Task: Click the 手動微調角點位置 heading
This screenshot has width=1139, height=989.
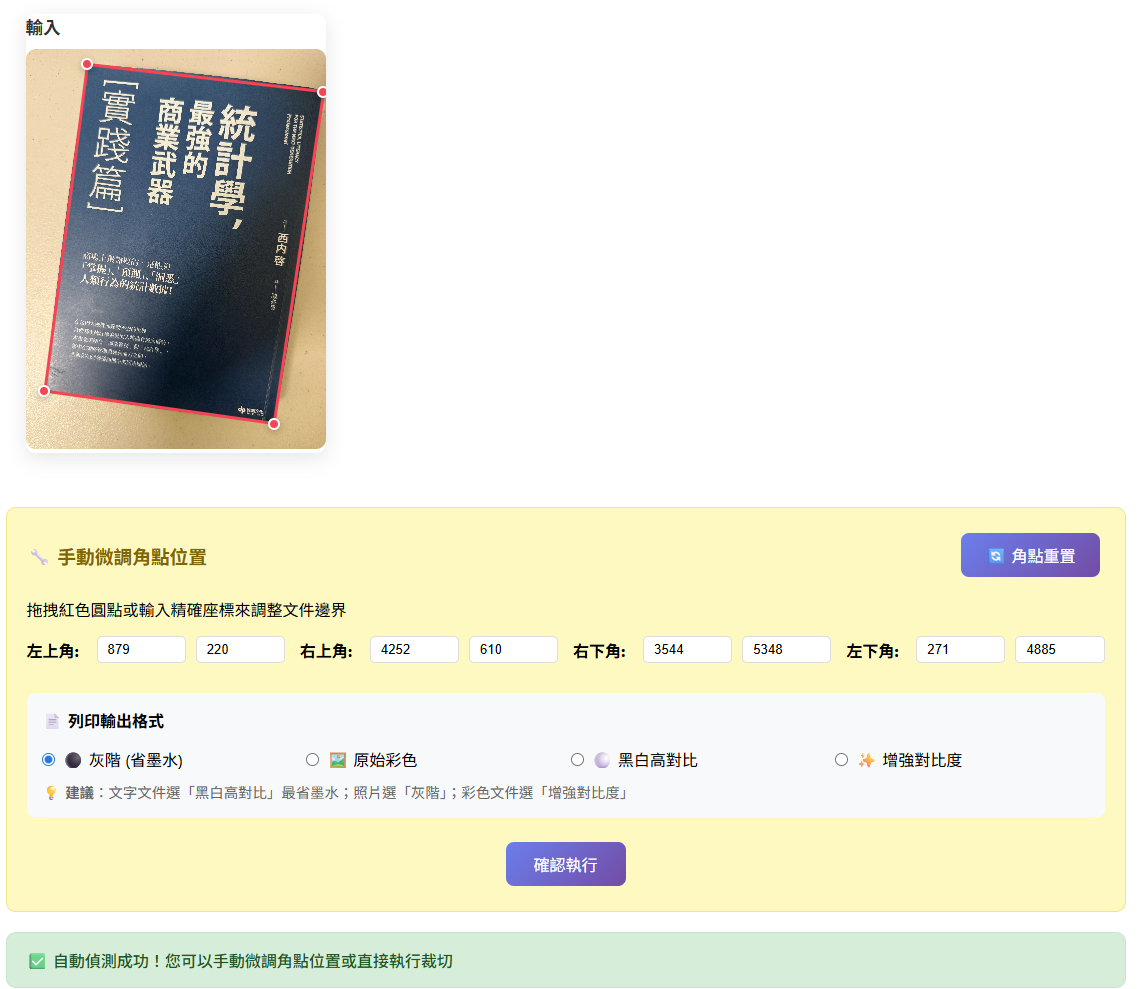Action: pos(132,558)
